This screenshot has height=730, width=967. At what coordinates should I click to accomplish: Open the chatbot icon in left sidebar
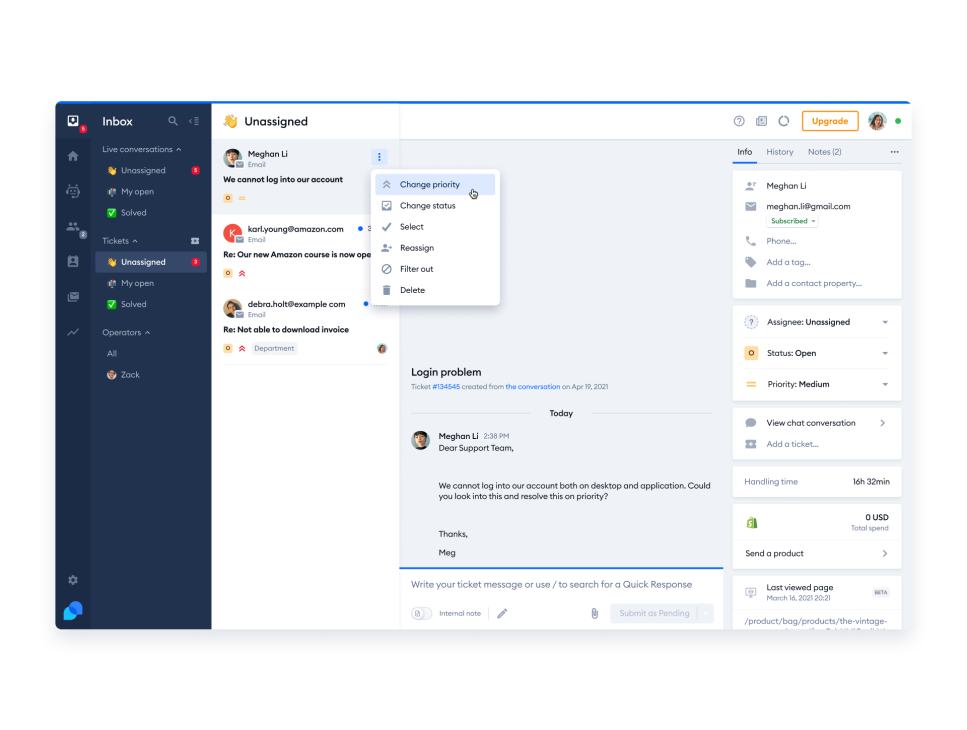[x=73, y=191]
